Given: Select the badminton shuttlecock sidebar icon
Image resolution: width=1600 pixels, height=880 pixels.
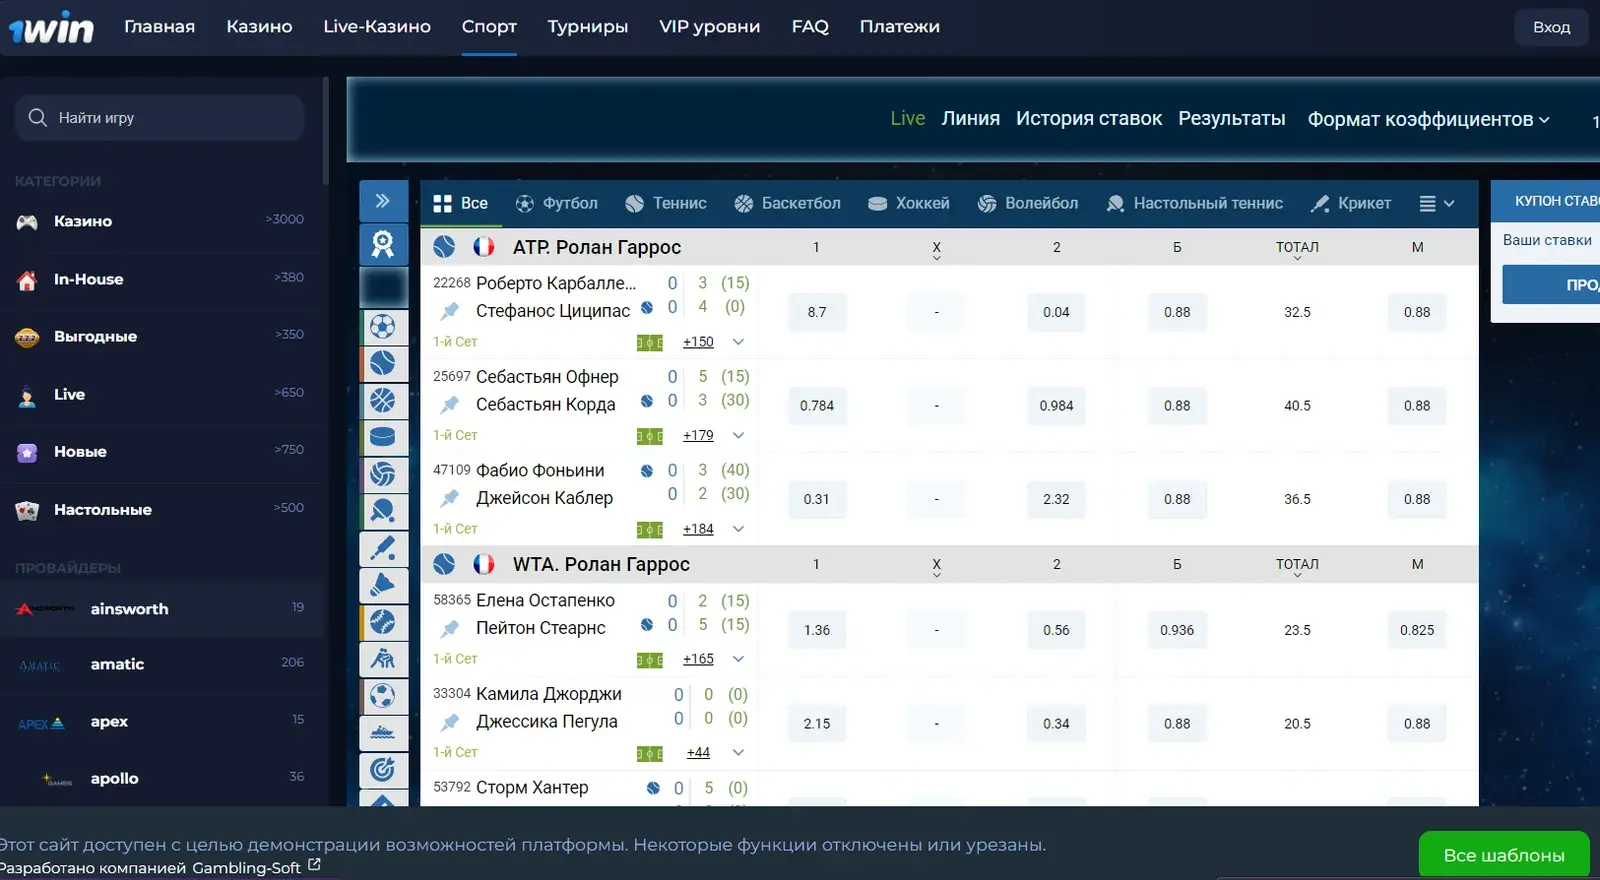Looking at the screenshot, I should click(x=383, y=585).
